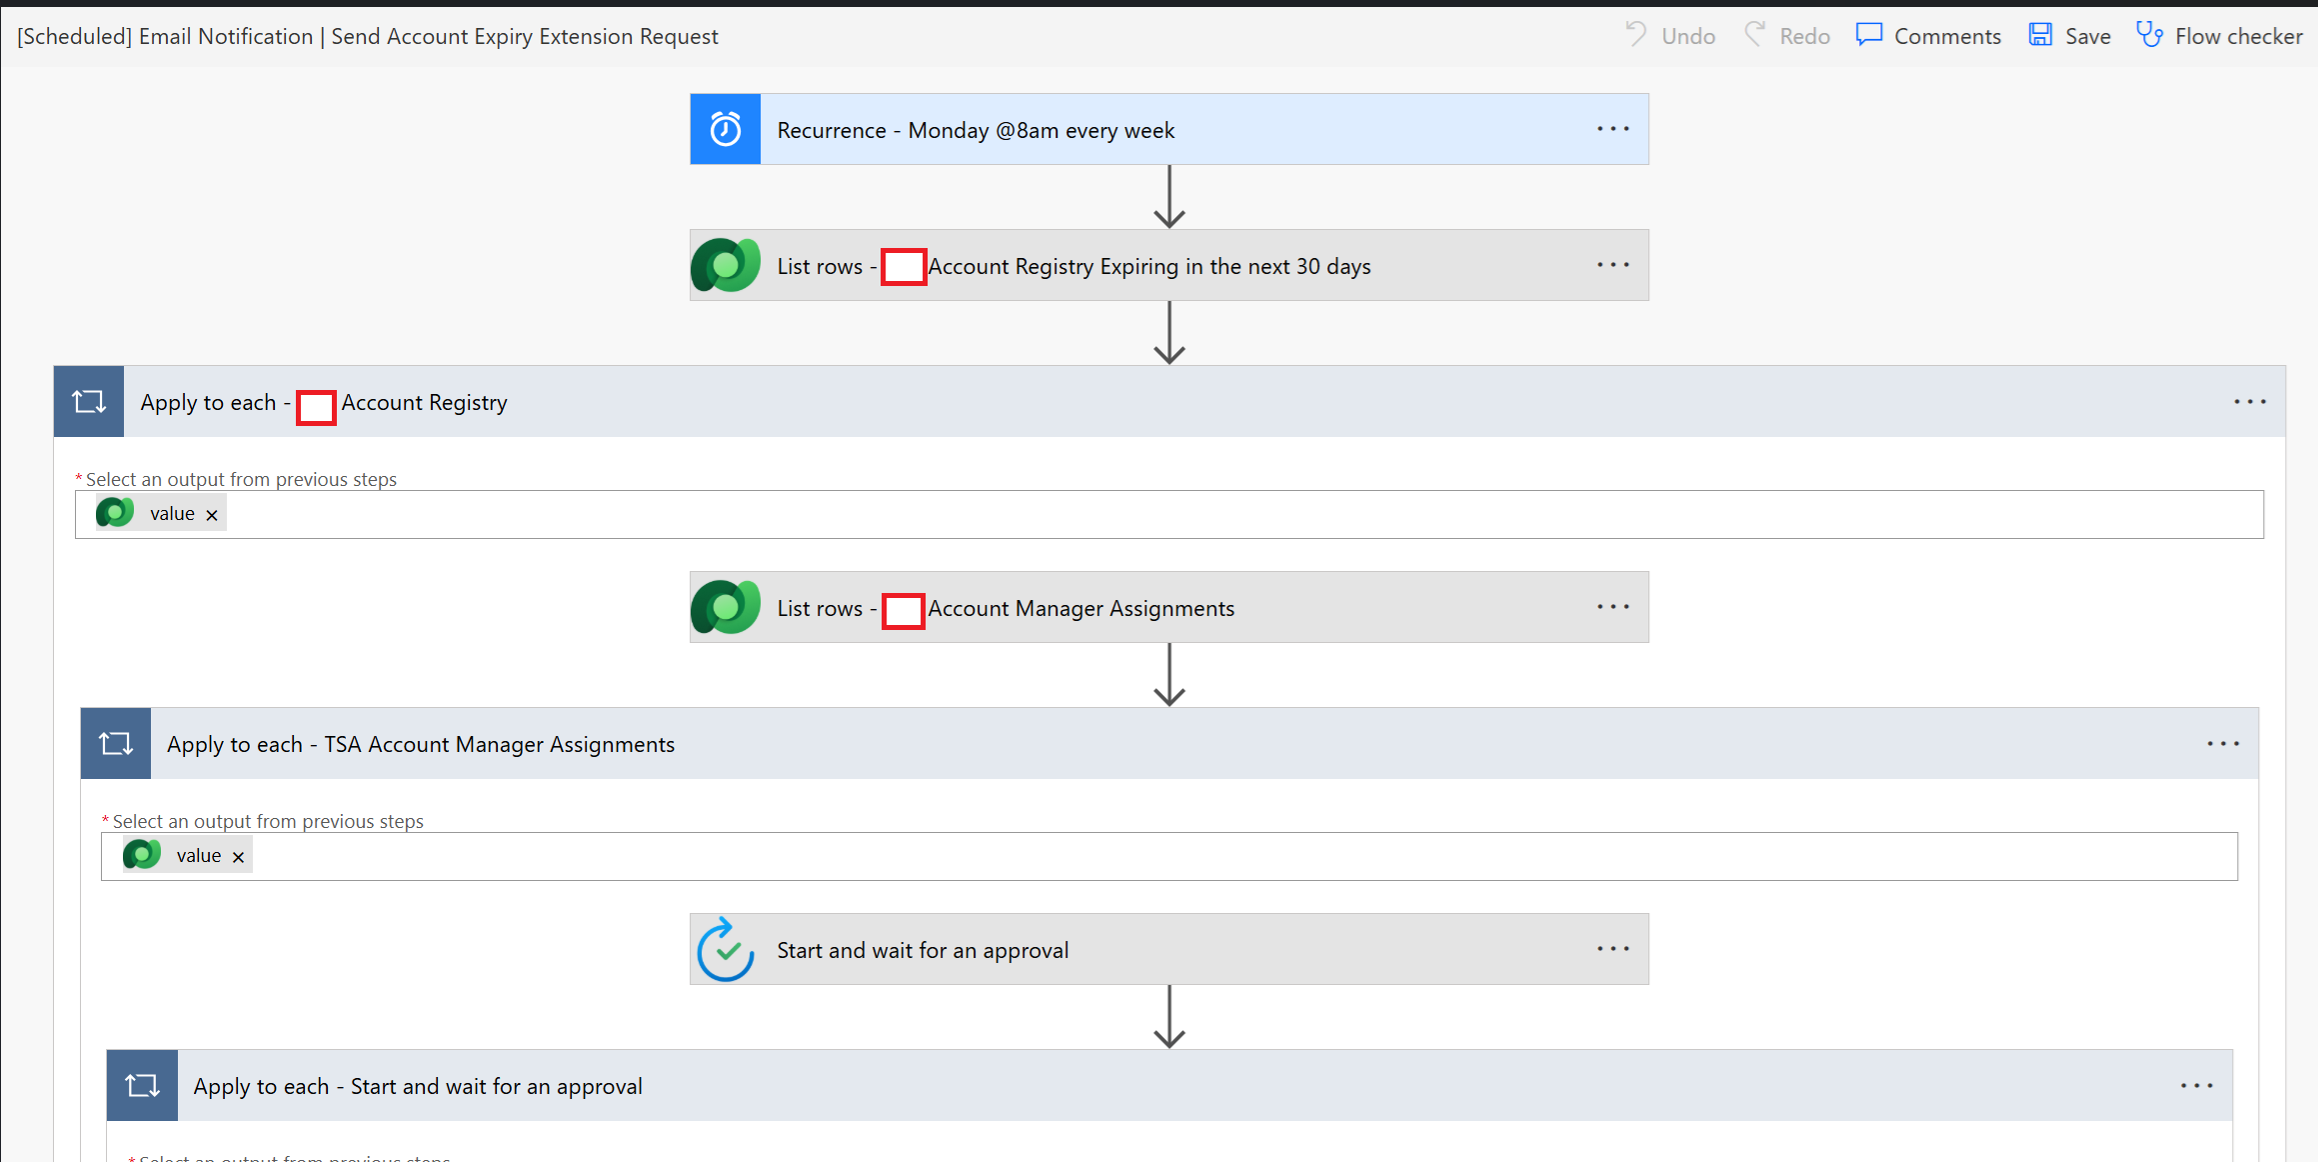This screenshot has width=2318, height=1162.
Task: Click loop icon on Account Registry Apply to each
Action: [89, 402]
